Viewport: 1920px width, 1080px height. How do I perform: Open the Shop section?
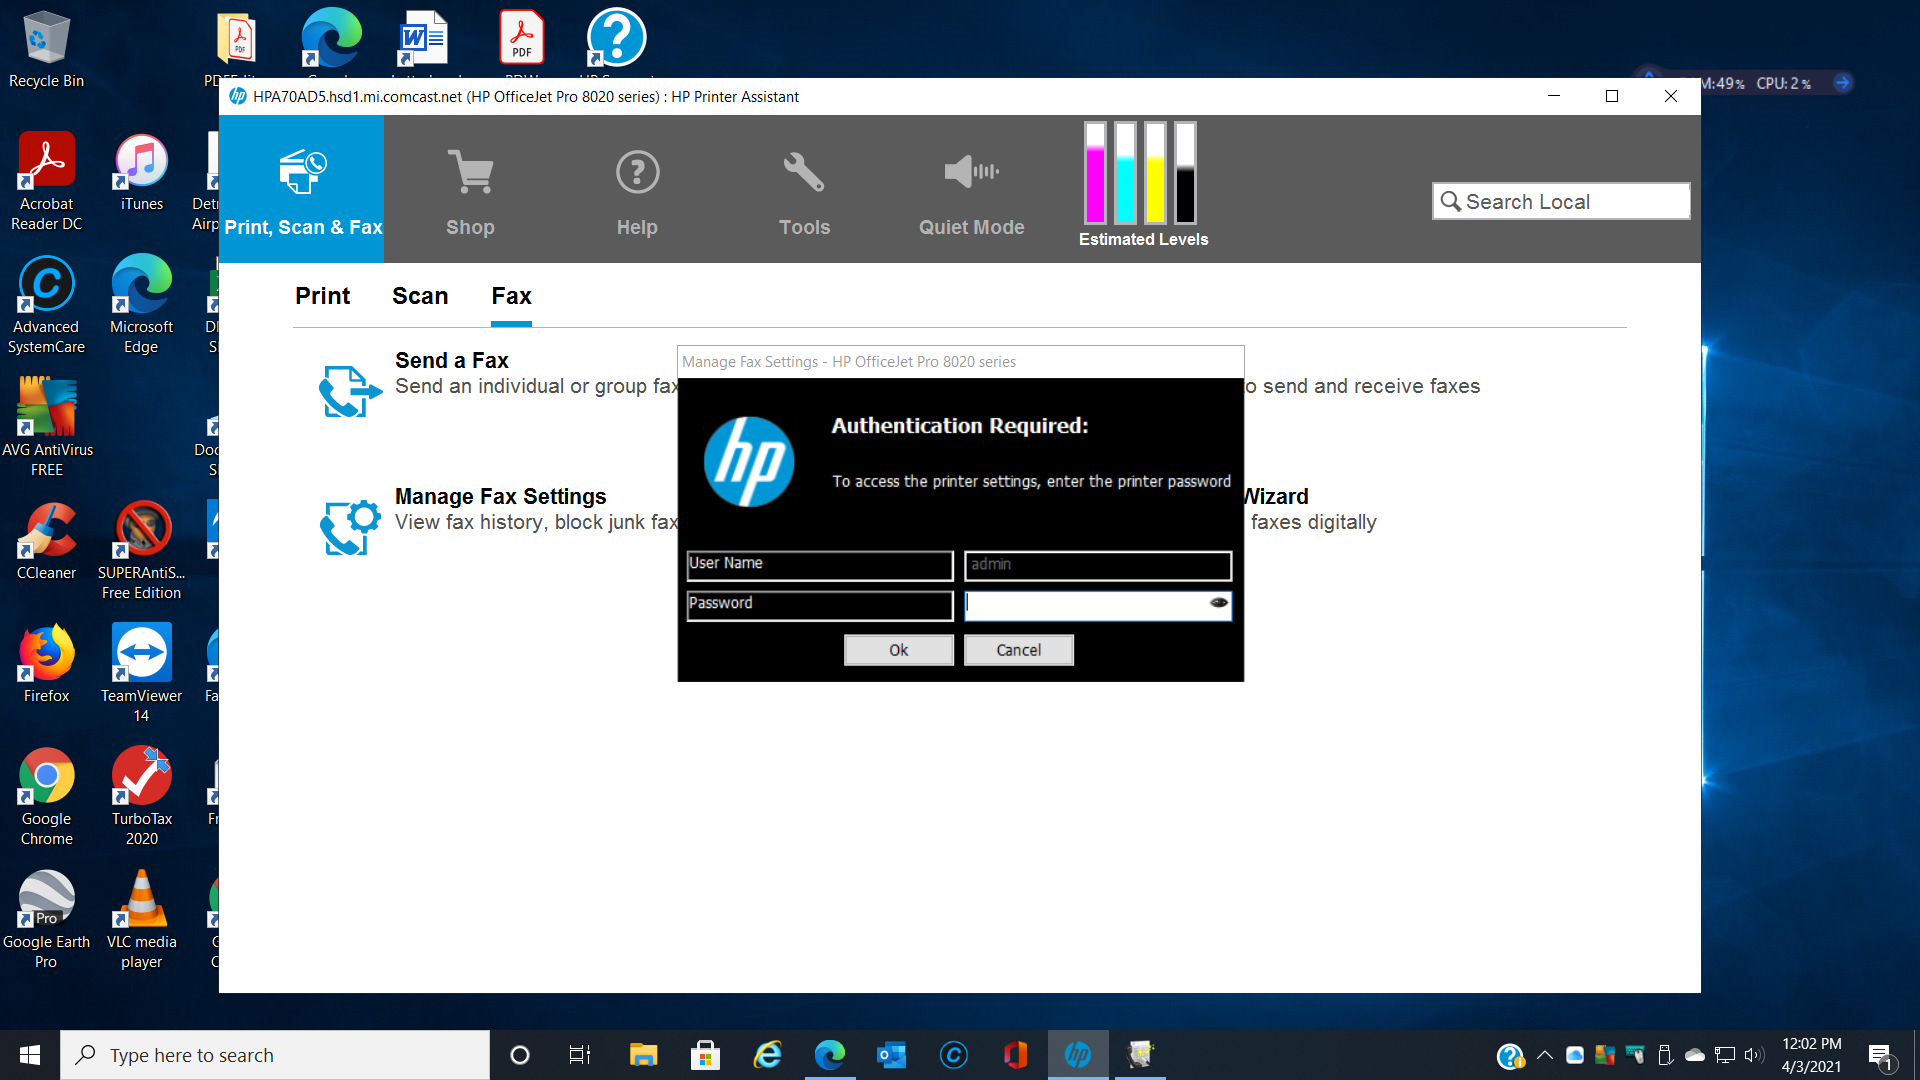pos(470,190)
